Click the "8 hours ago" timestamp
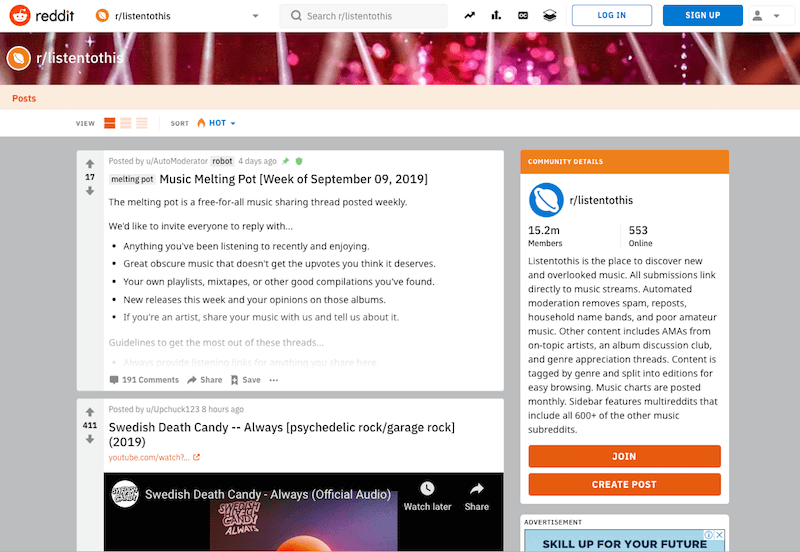Screen dimensions: 800x552 pos(222,409)
